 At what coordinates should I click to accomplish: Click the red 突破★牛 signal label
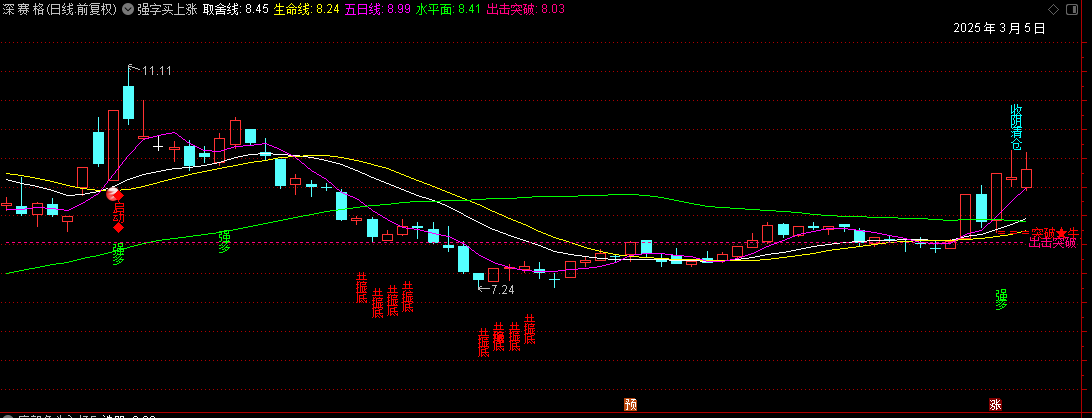tap(1054, 233)
